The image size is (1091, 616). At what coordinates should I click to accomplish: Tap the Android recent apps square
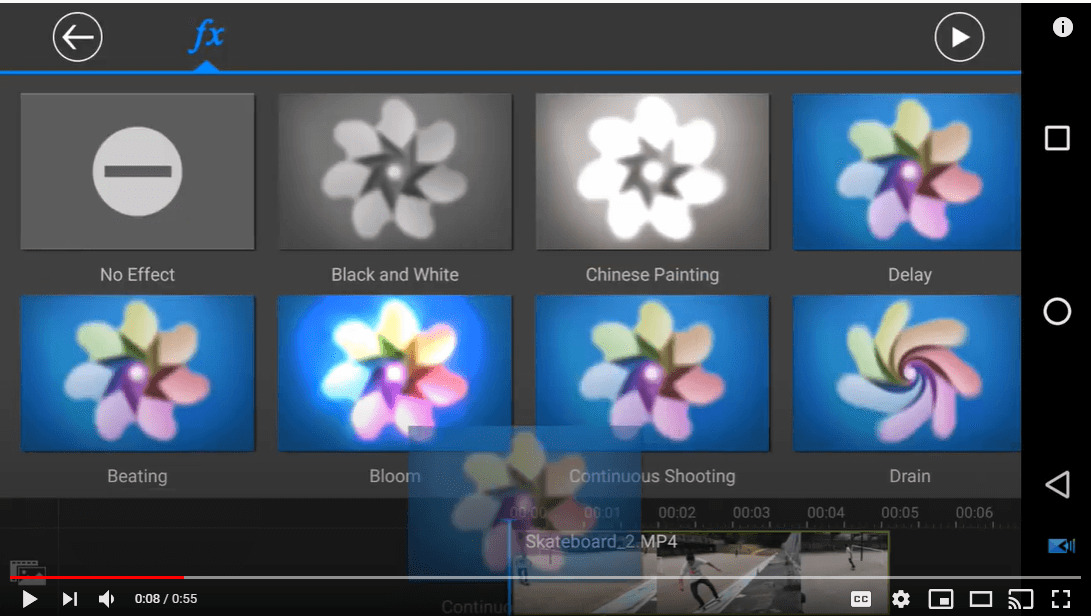pos(1057,138)
